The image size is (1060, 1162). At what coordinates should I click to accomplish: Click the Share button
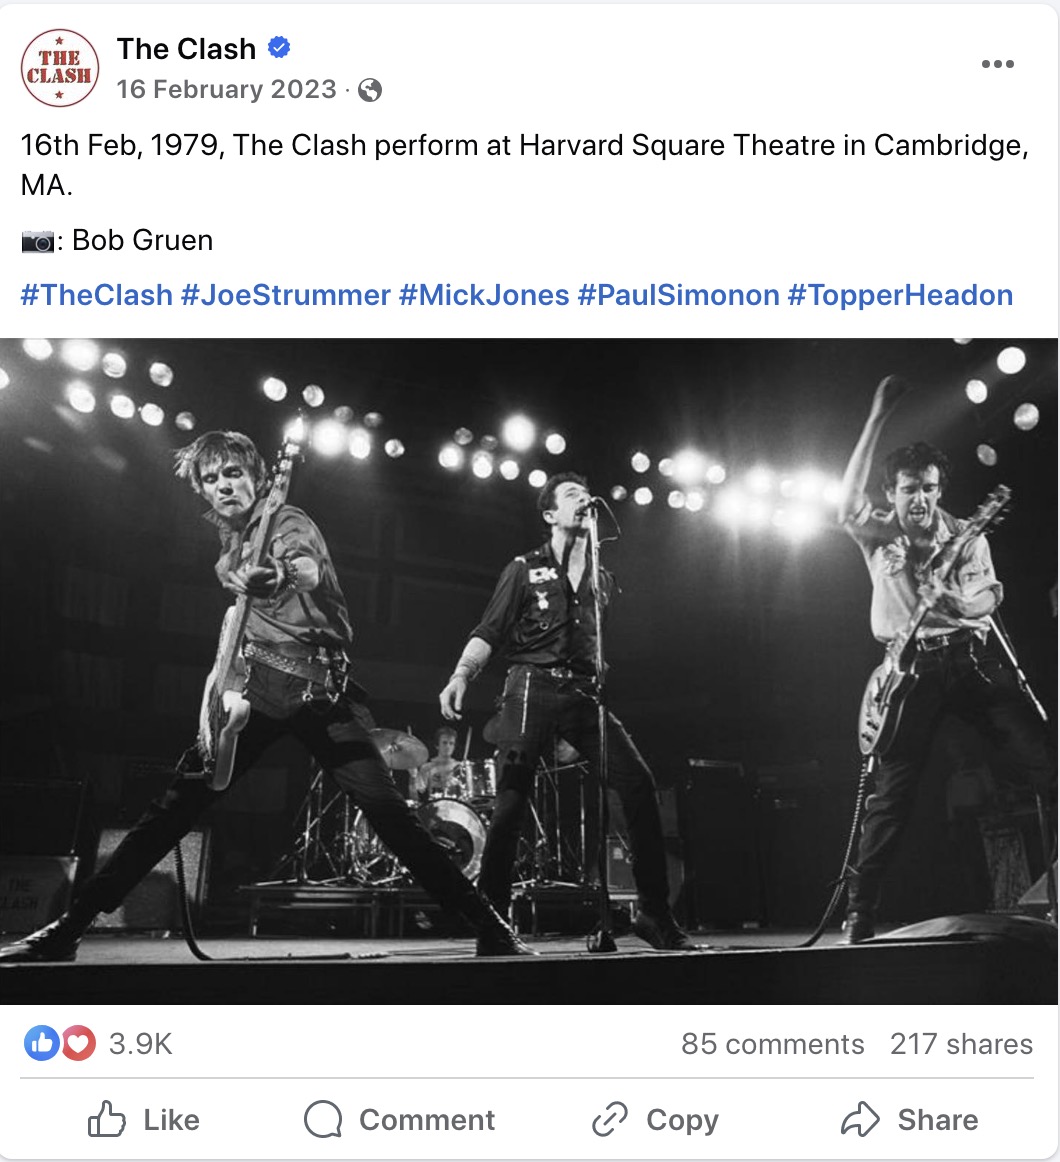910,1119
